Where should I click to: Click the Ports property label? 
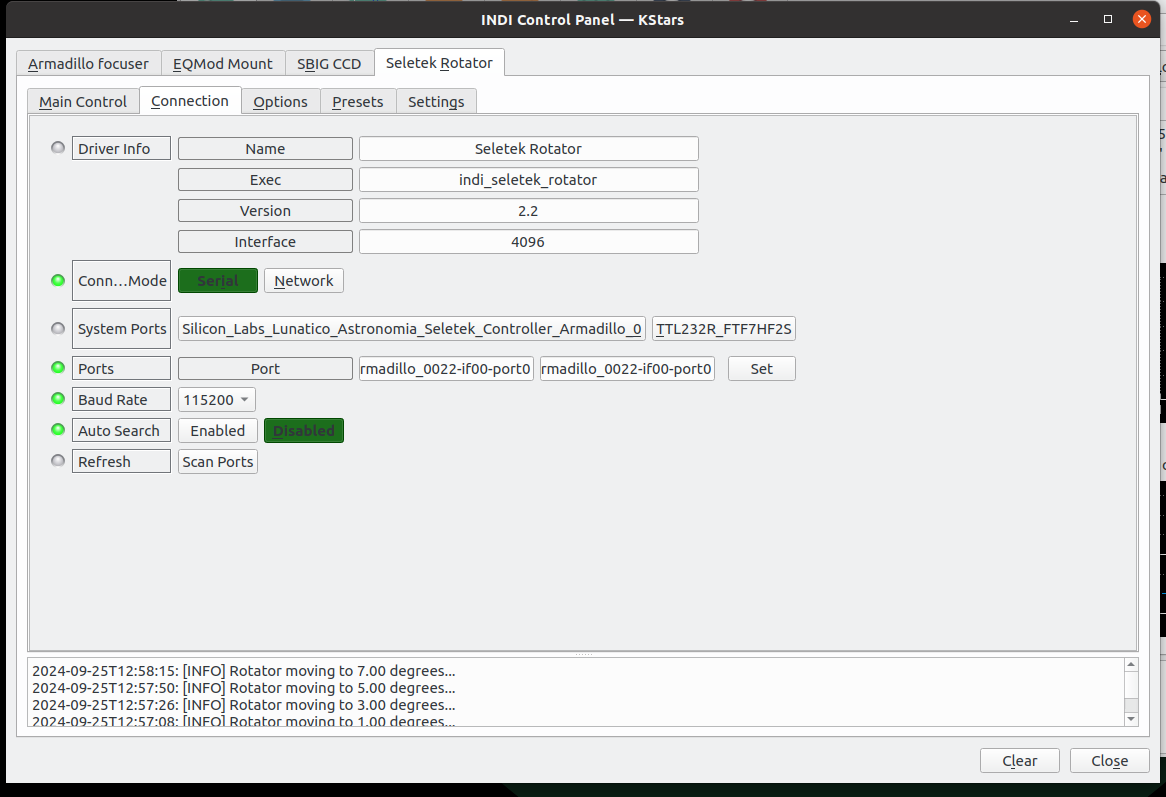click(121, 369)
